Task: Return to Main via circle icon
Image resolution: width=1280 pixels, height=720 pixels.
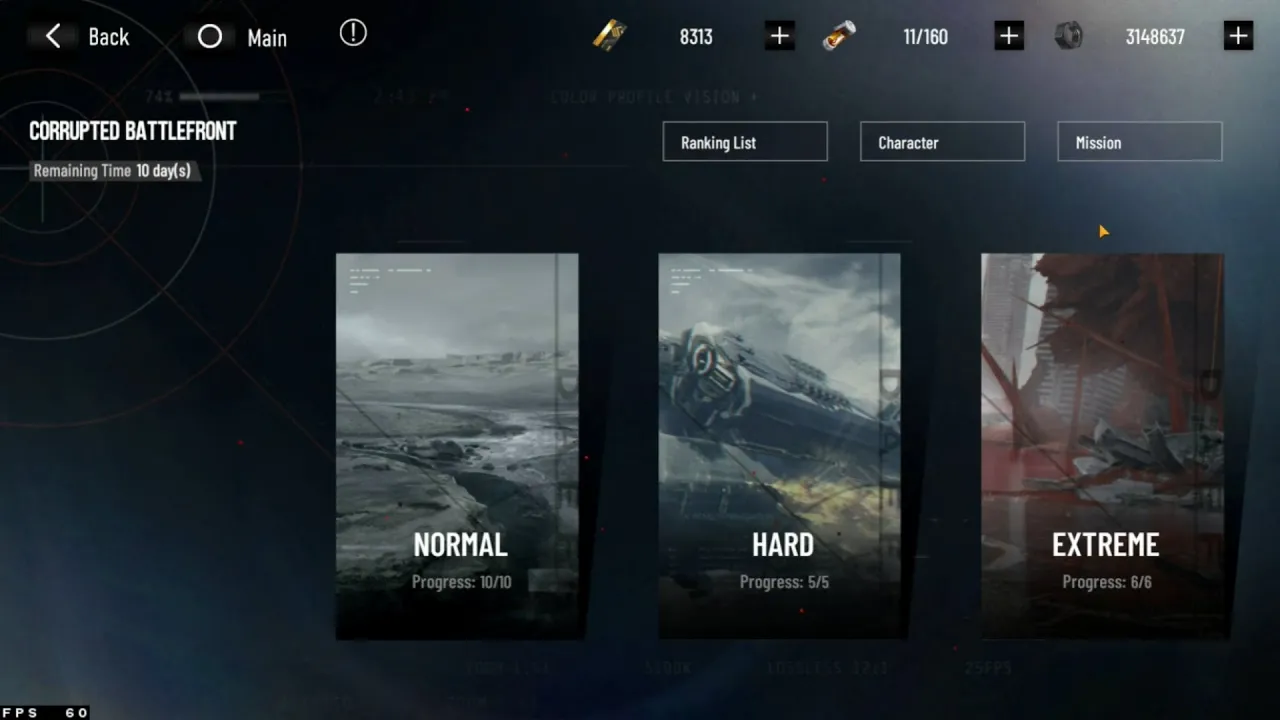Action: click(x=210, y=37)
